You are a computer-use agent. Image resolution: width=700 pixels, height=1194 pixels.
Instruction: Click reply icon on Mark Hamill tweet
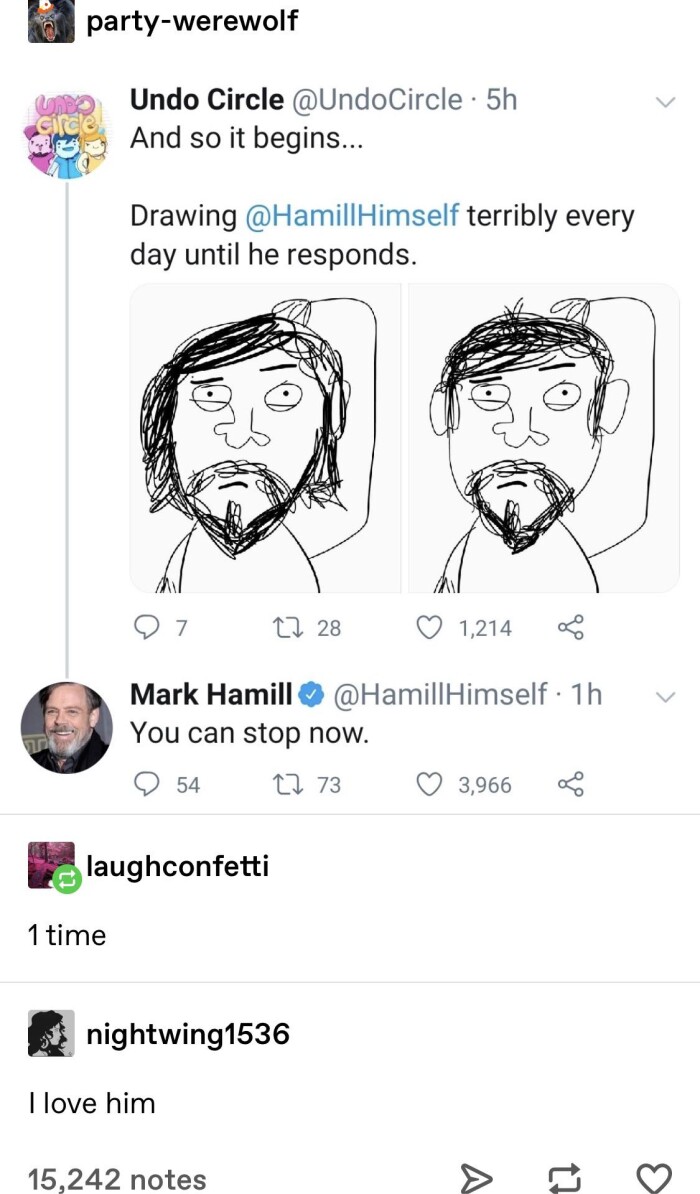coord(147,785)
